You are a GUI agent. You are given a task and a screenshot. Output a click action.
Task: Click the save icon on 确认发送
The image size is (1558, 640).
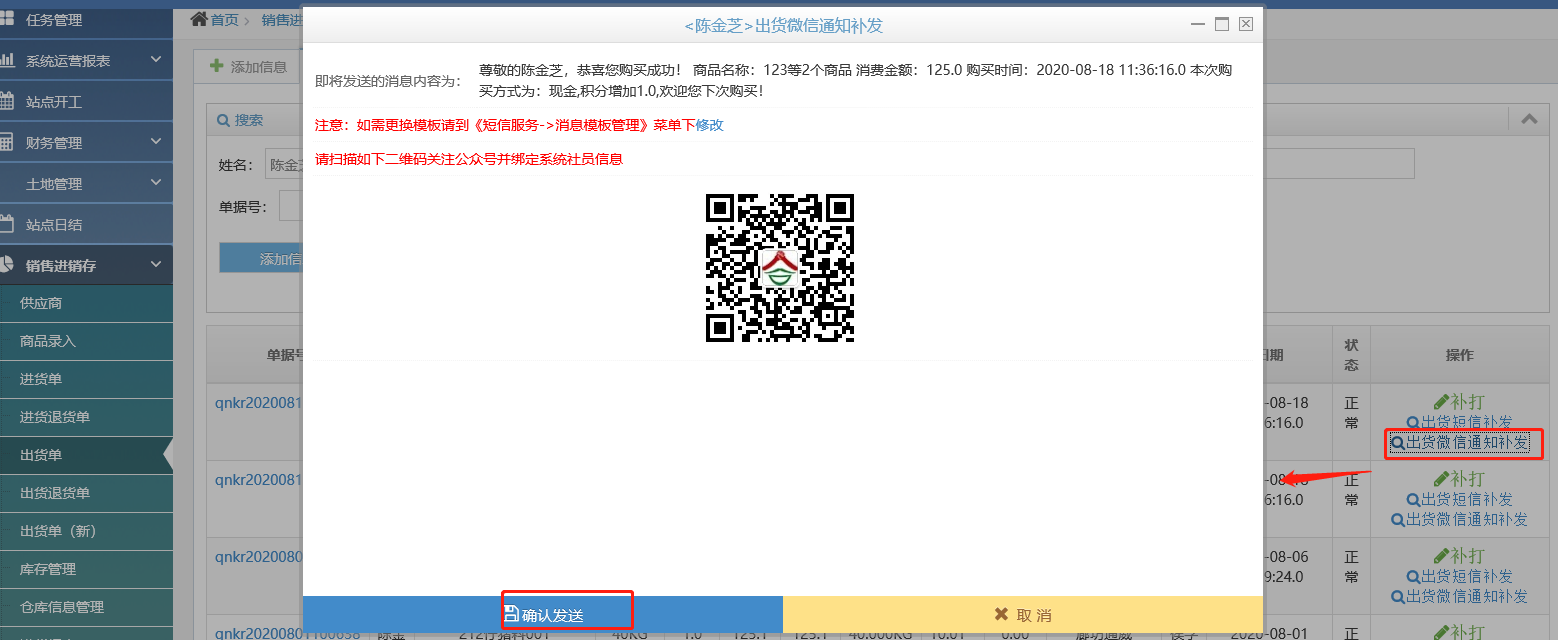pyautogui.click(x=511, y=614)
